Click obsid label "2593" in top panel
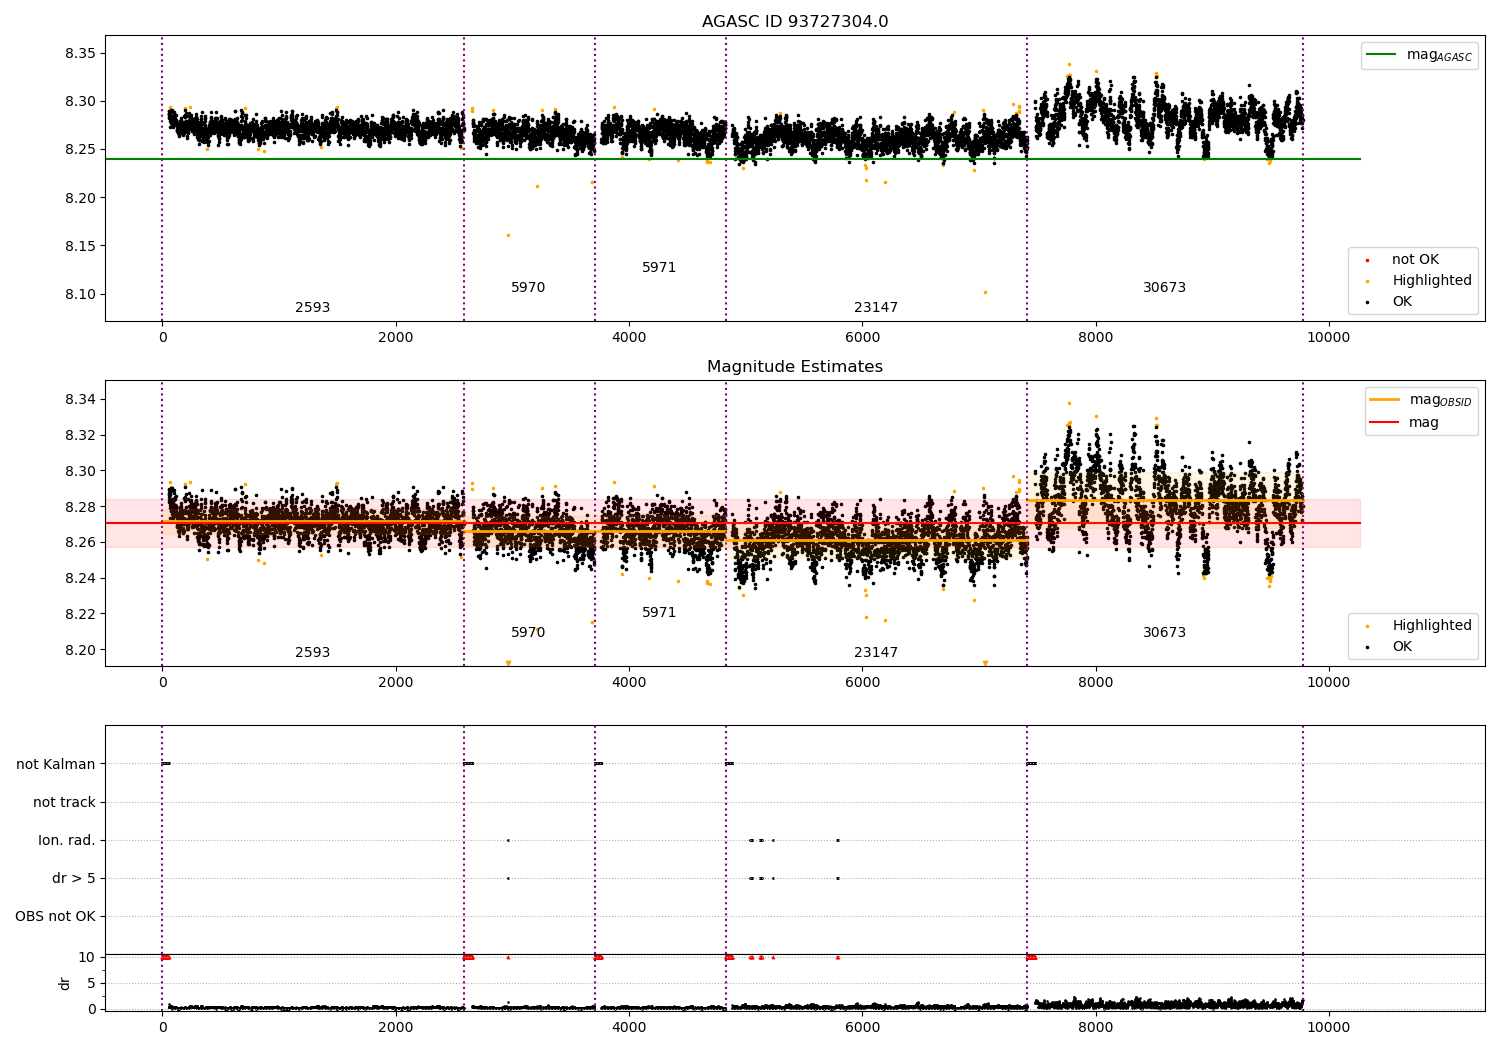This screenshot has width=1500, height=1050. [312, 308]
